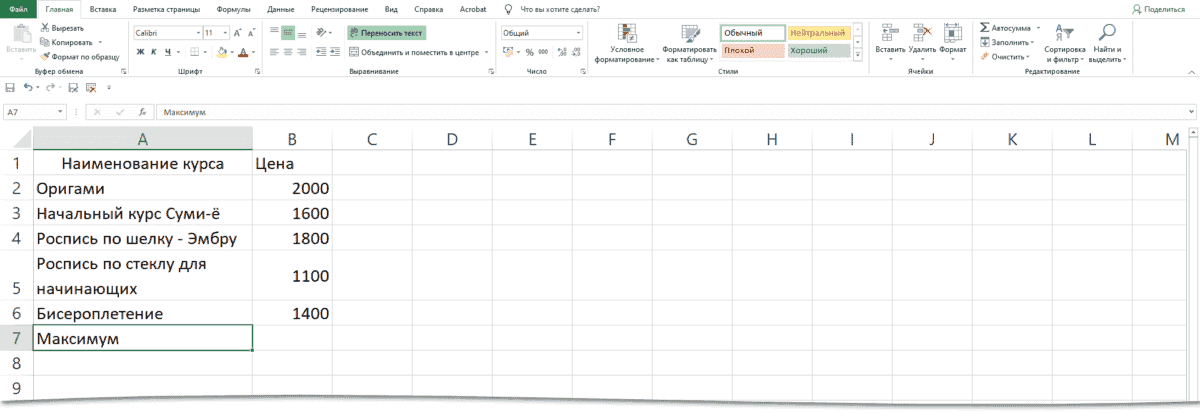Toggle Italic (К) formatting

[153, 52]
